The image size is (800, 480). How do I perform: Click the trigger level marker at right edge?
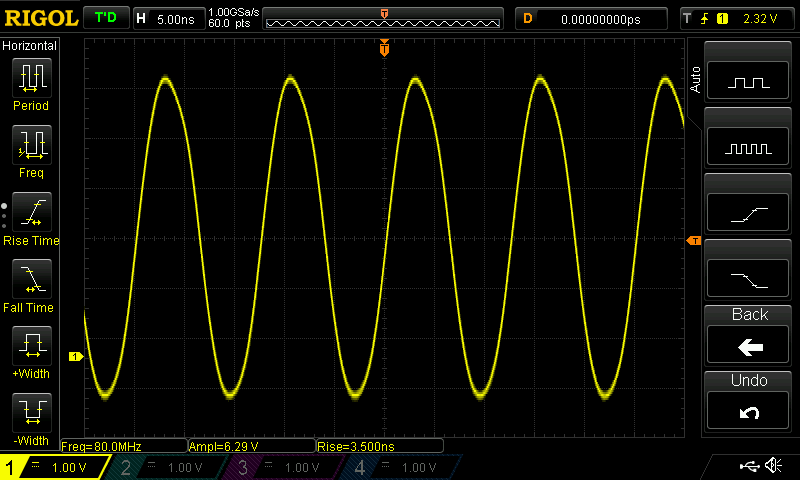tap(694, 240)
